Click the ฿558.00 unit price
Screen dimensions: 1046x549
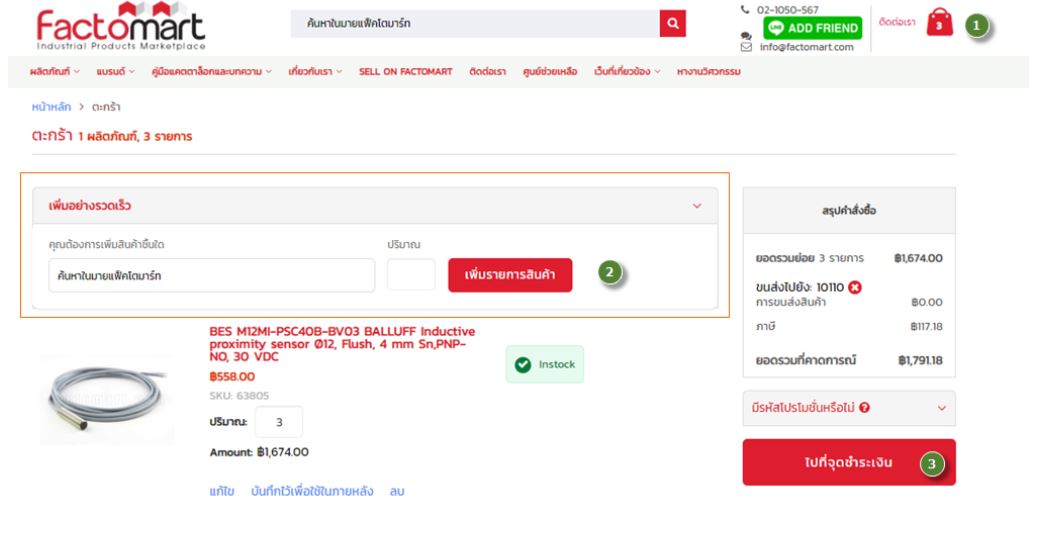coord(231,377)
